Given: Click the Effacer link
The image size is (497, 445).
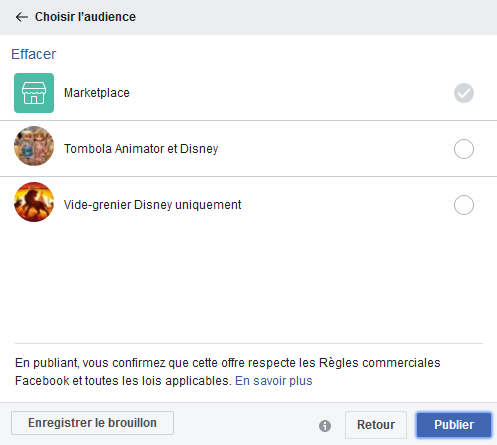Looking at the screenshot, I should [x=34, y=54].
